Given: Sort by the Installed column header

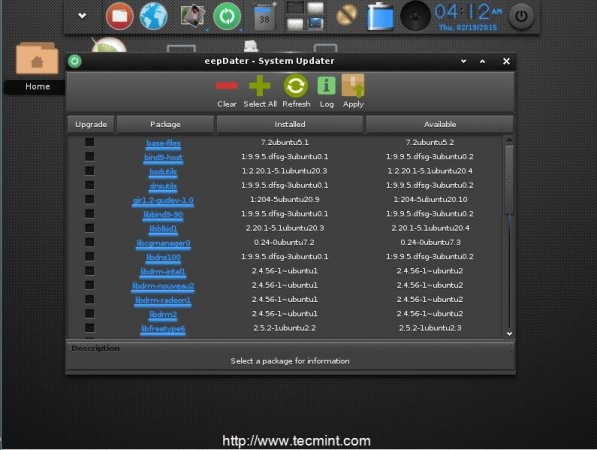Looking at the screenshot, I should coord(290,124).
